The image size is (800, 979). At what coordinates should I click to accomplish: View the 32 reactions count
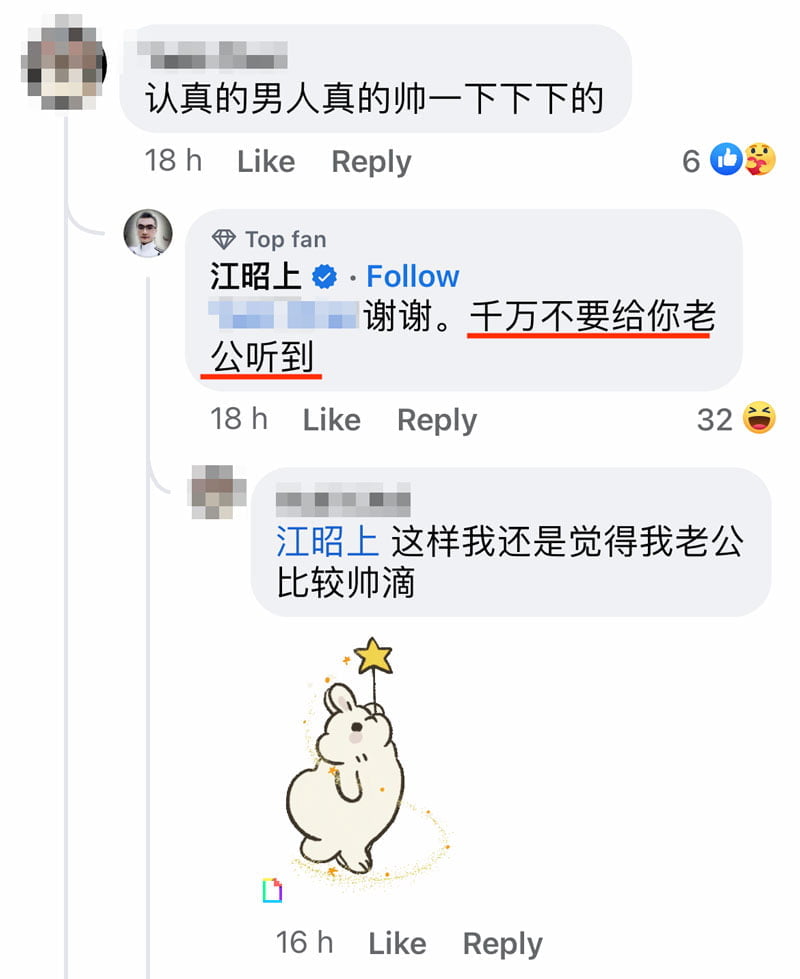[714, 420]
